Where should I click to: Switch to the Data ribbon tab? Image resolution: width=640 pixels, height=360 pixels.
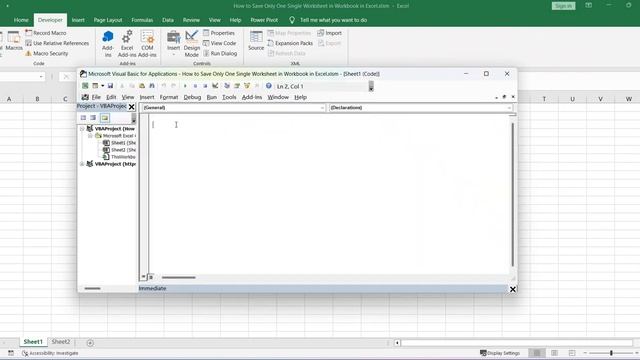click(x=168, y=20)
